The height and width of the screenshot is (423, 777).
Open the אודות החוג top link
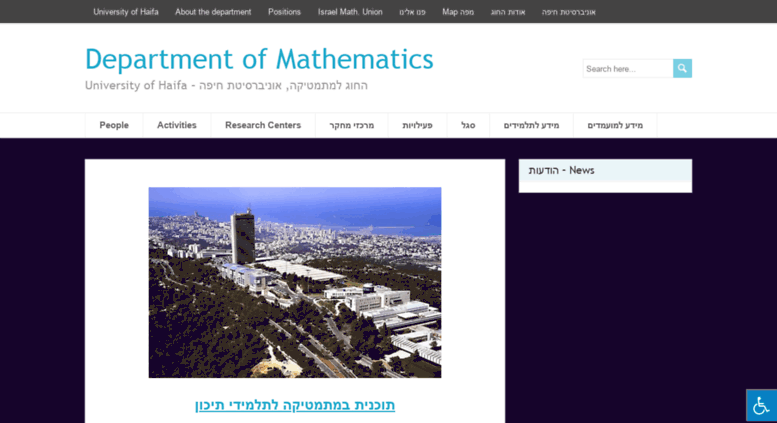(508, 12)
